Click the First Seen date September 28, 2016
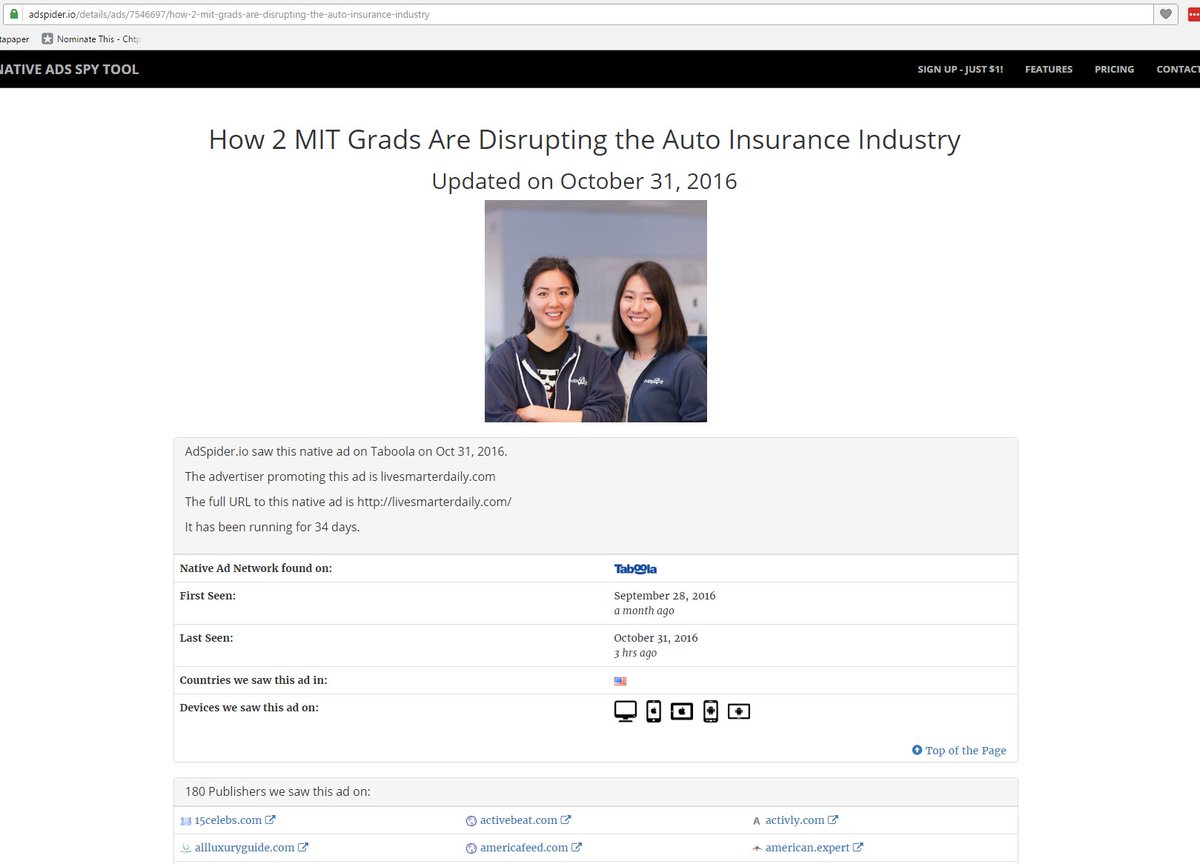Image resolution: width=1200 pixels, height=864 pixels. point(665,595)
